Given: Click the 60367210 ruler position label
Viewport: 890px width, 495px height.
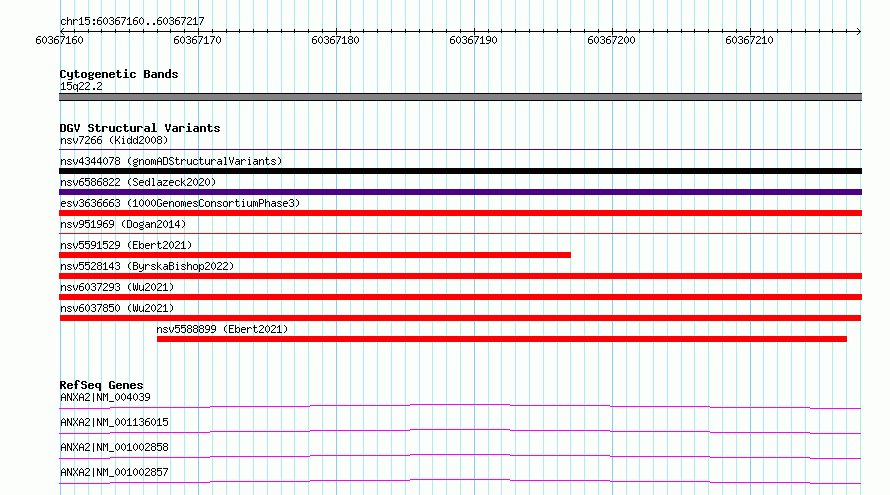Looking at the screenshot, I should [749, 40].
